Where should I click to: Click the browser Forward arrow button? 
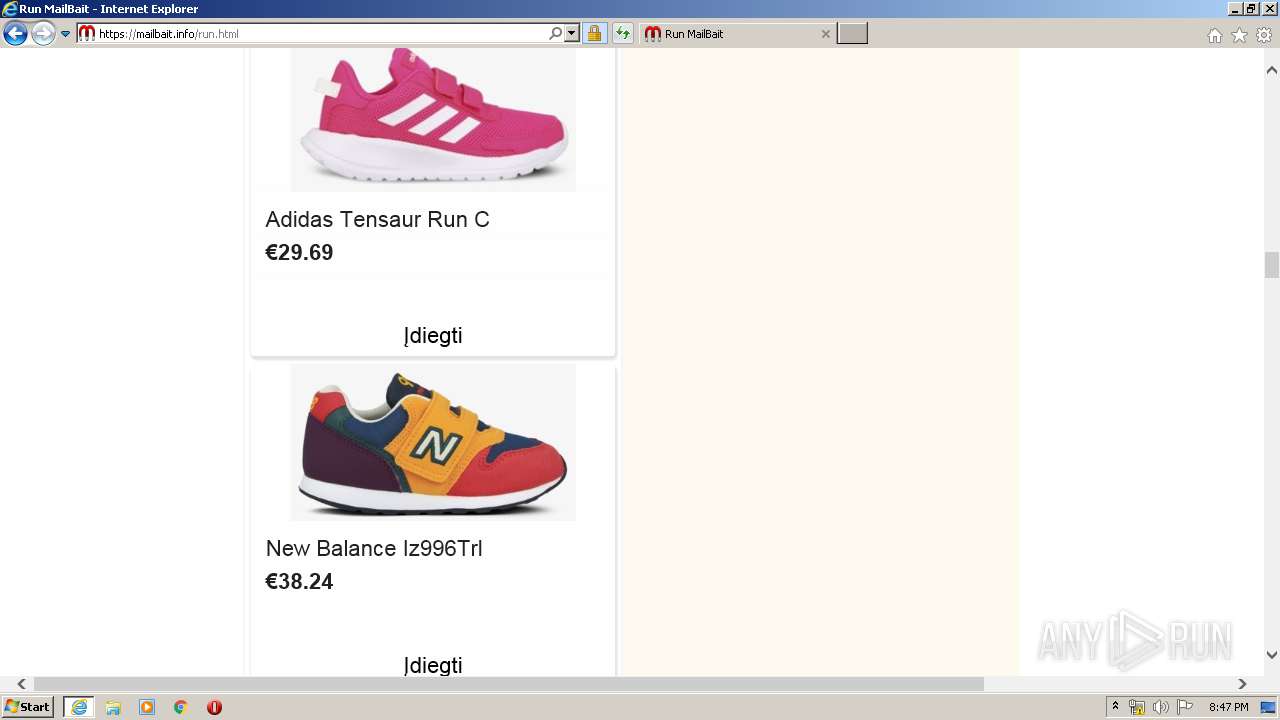tap(43, 34)
